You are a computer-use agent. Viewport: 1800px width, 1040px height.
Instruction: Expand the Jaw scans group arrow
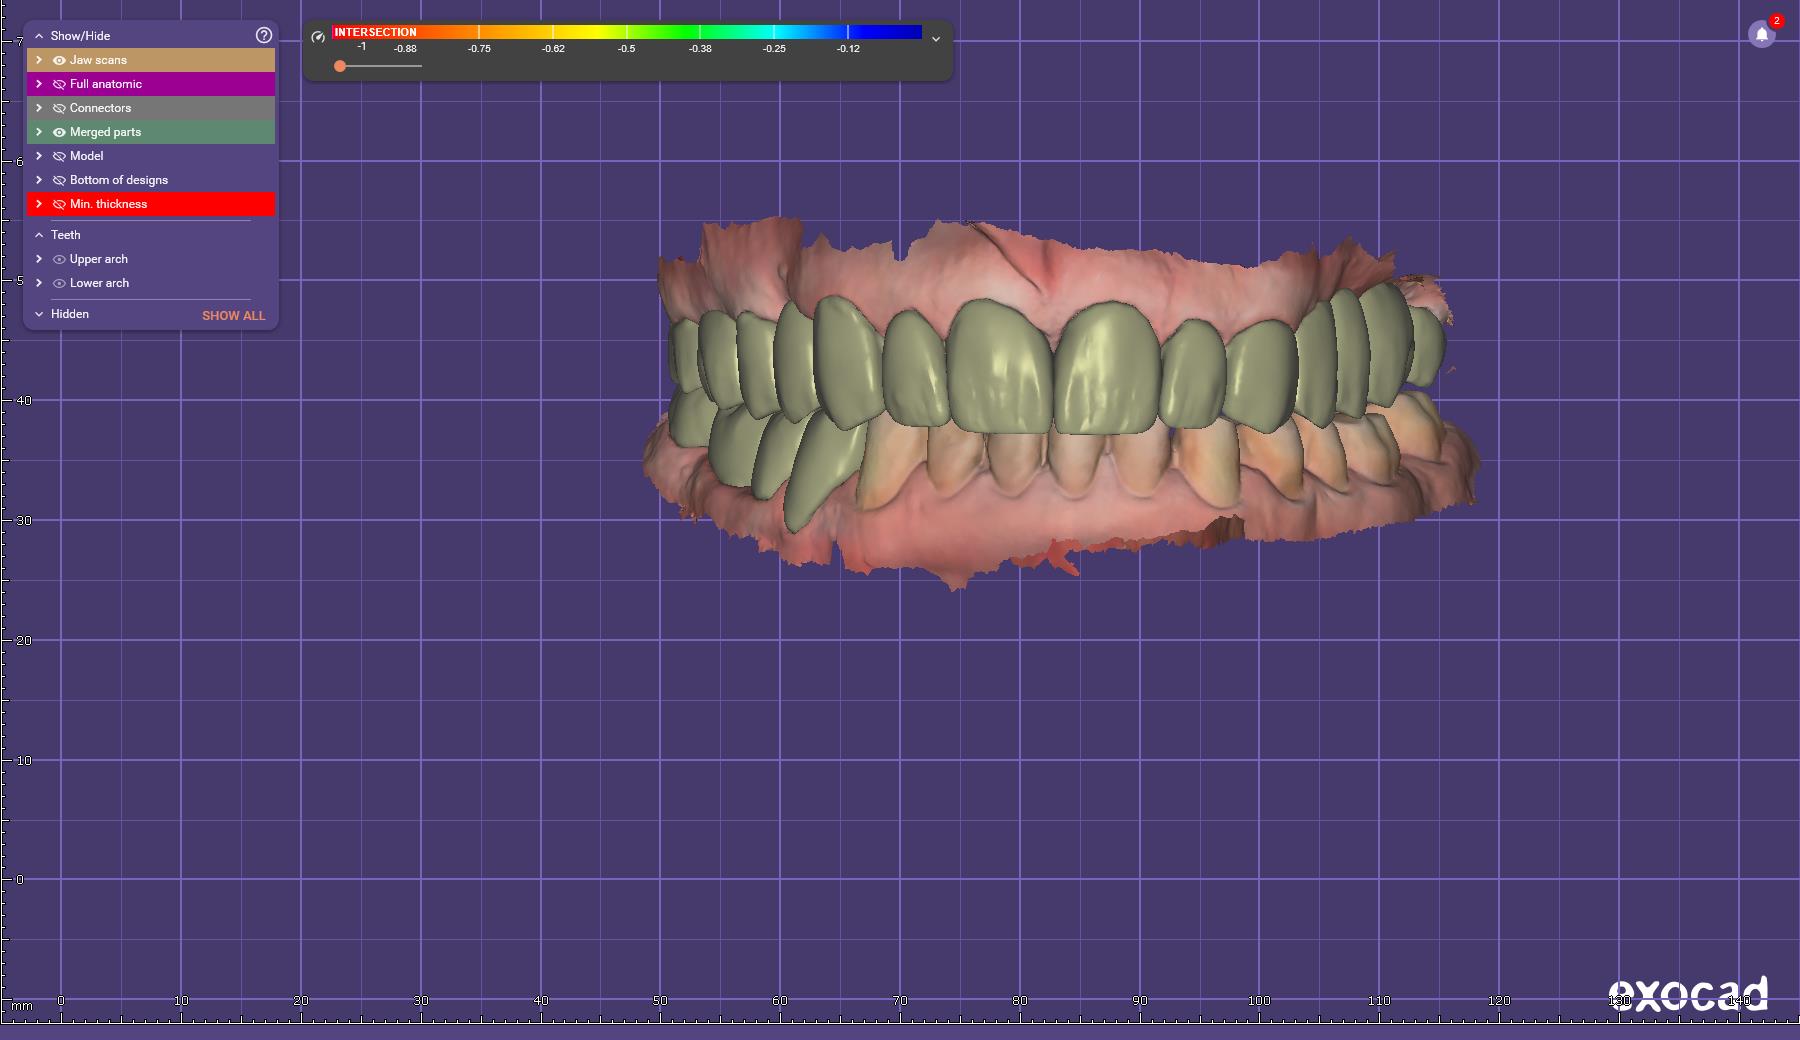tap(39, 60)
